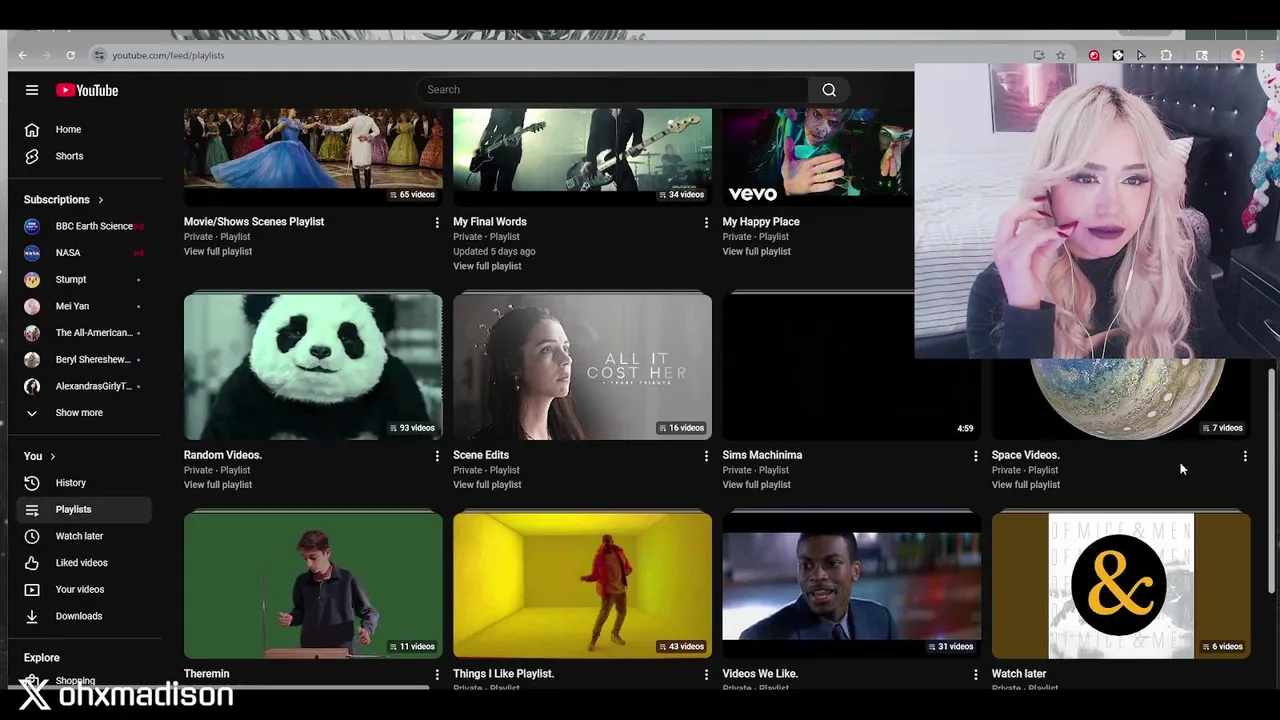
Task: Click the Your videos play icon
Action: point(32,589)
